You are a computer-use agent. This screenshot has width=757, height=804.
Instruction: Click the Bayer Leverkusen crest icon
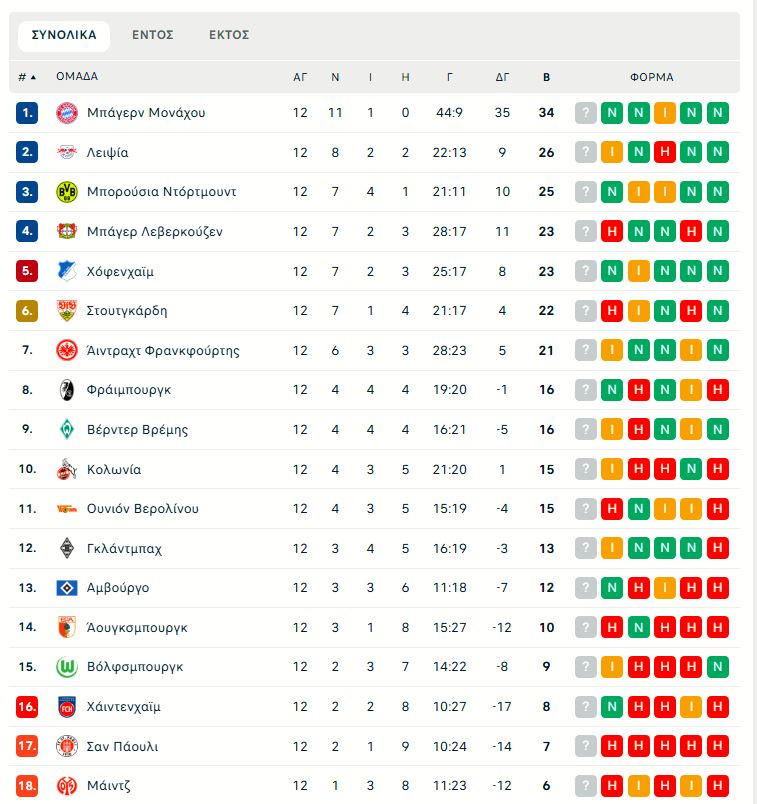(67, 232)
